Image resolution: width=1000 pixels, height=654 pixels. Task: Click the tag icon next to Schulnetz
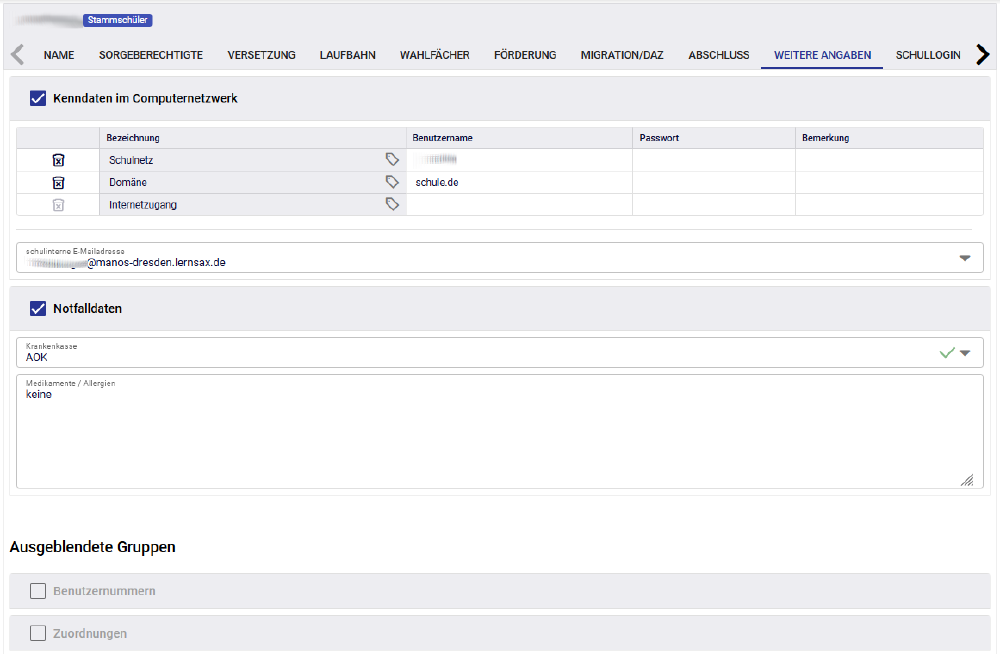click(x=392, y=160)
